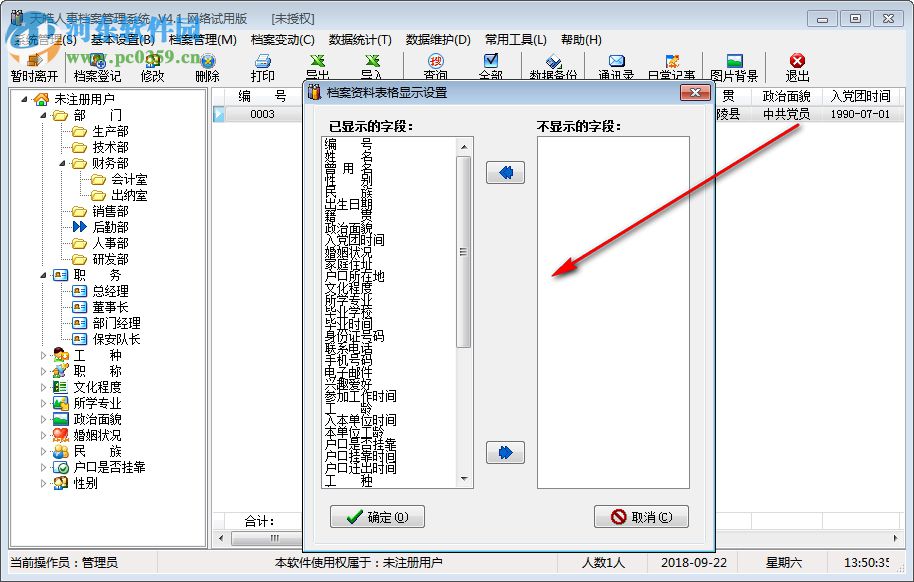914x582 pixels.
Task: Click the displayed fields list scrollbar thumb
Action: point(464,252)
